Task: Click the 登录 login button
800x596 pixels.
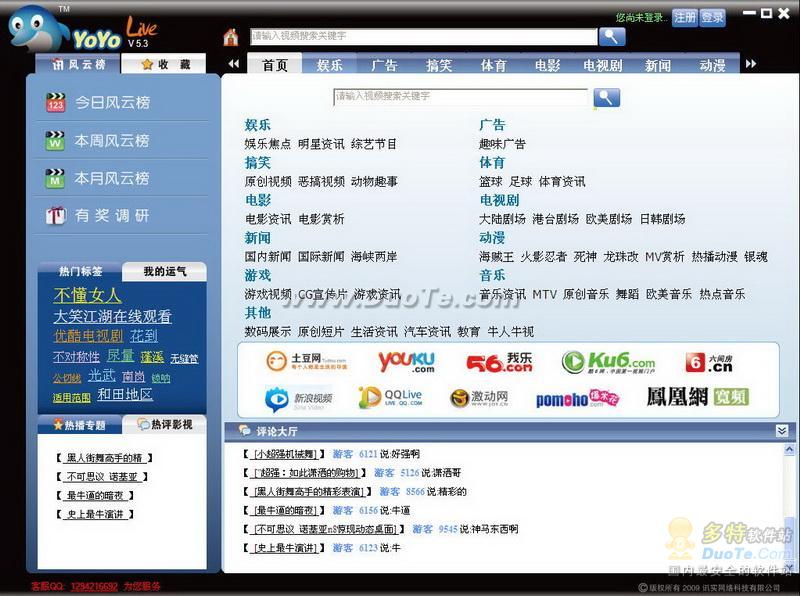Action: [712, 17]
